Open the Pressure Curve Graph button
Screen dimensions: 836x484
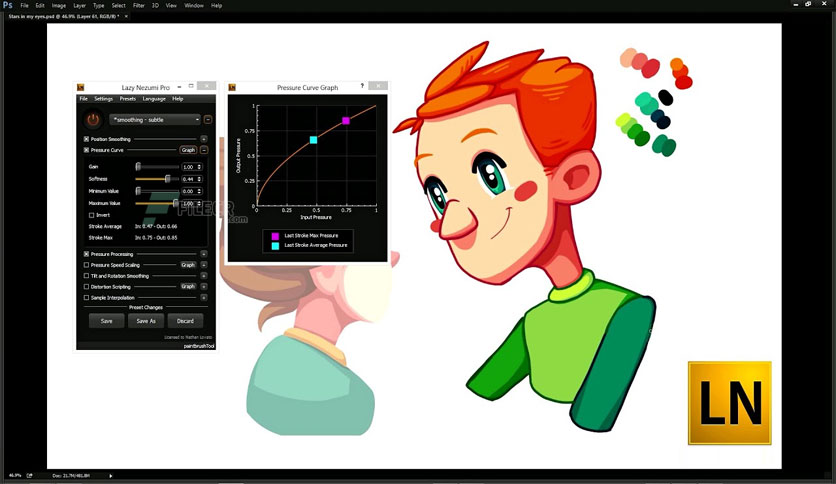(188, 150)
